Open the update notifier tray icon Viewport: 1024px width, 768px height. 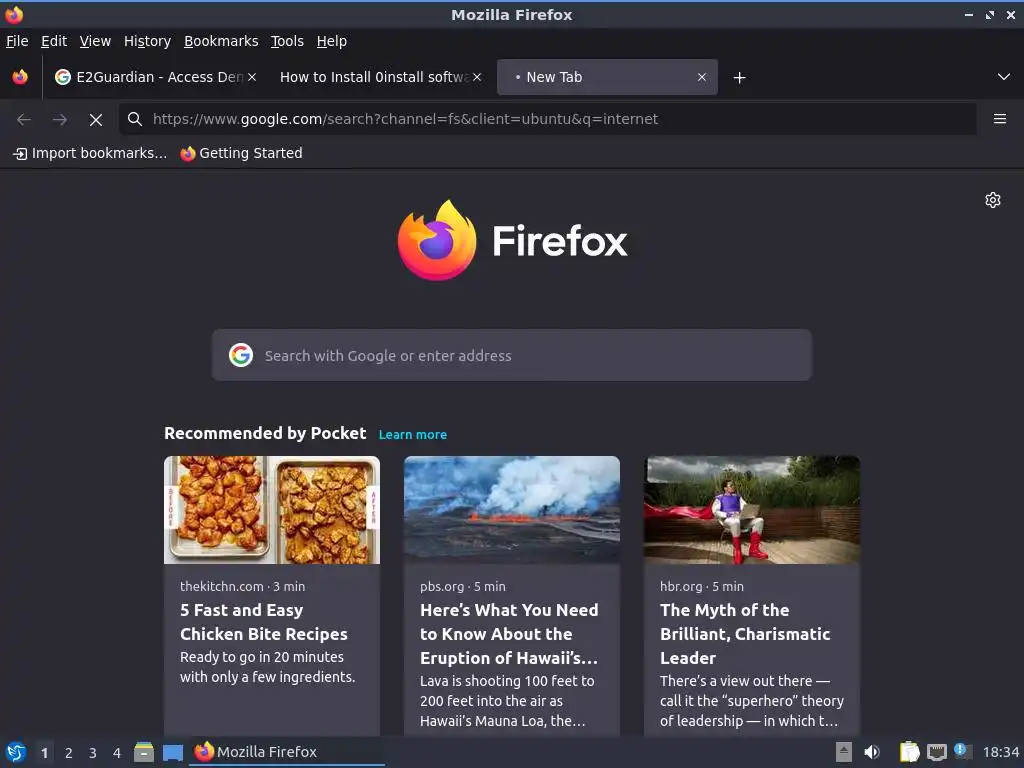963,751
